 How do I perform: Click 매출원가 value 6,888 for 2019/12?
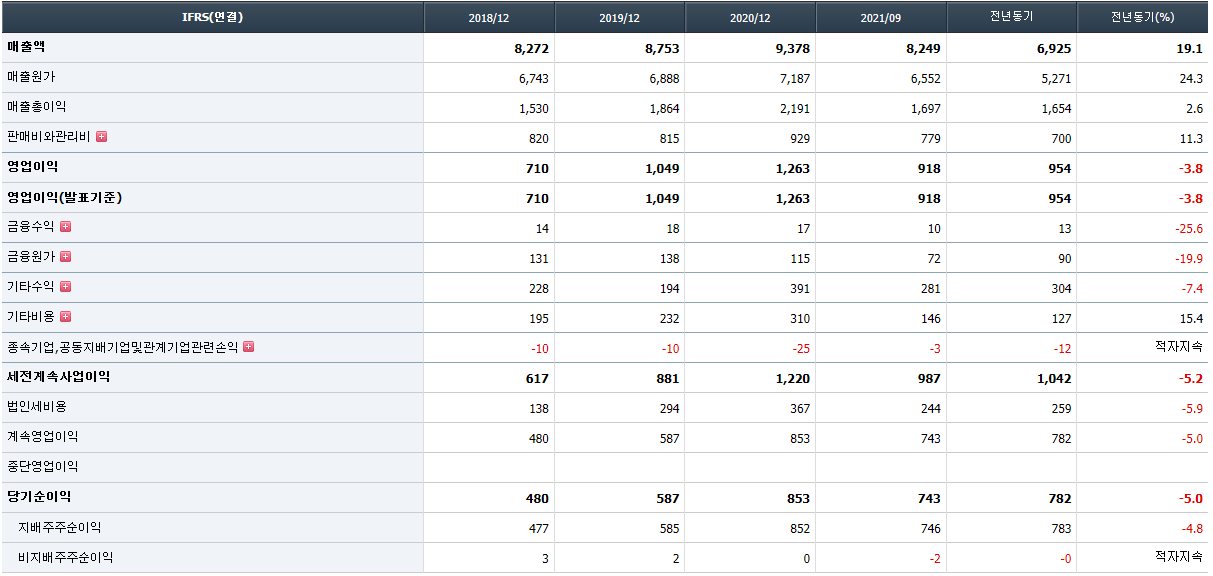coord(663,78)
